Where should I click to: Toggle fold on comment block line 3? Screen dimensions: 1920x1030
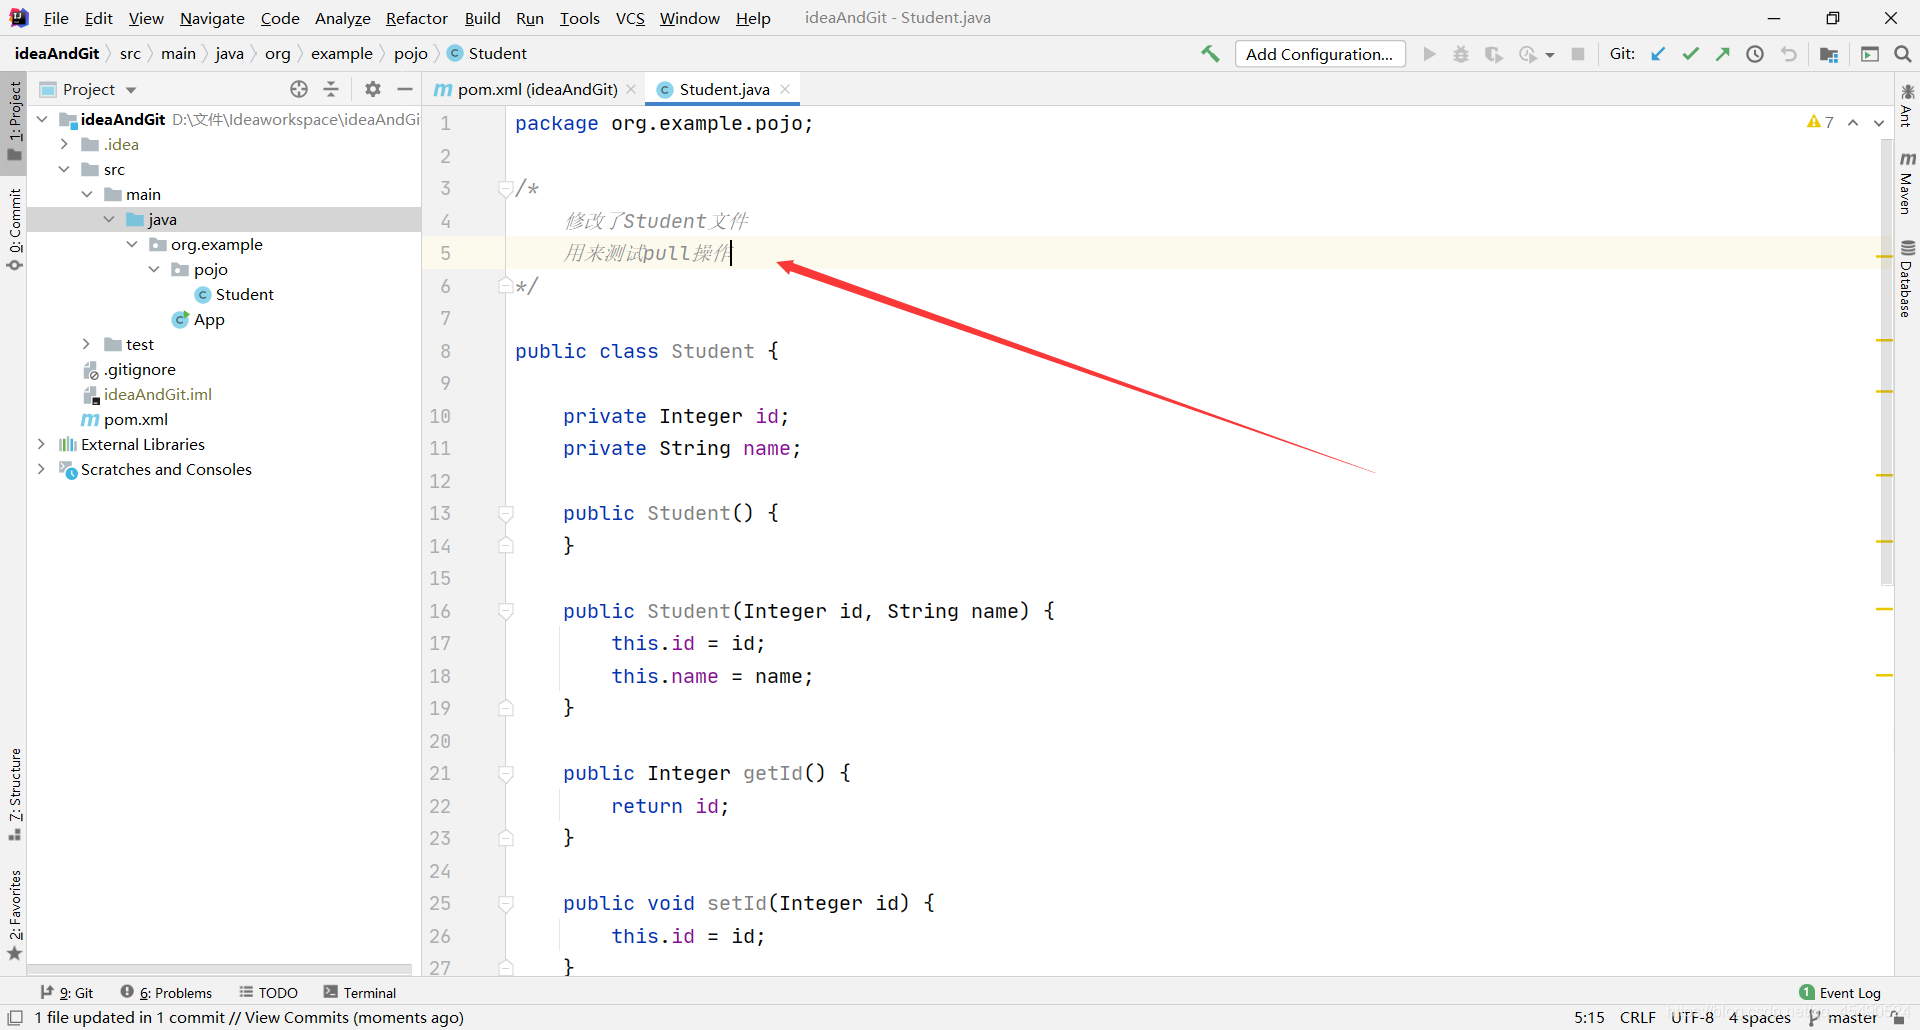[506, 188]
